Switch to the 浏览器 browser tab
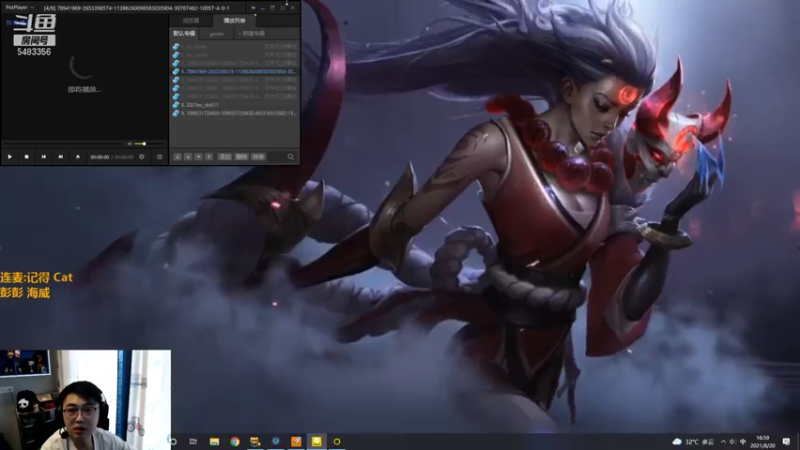800x450 pixels. 191,20
